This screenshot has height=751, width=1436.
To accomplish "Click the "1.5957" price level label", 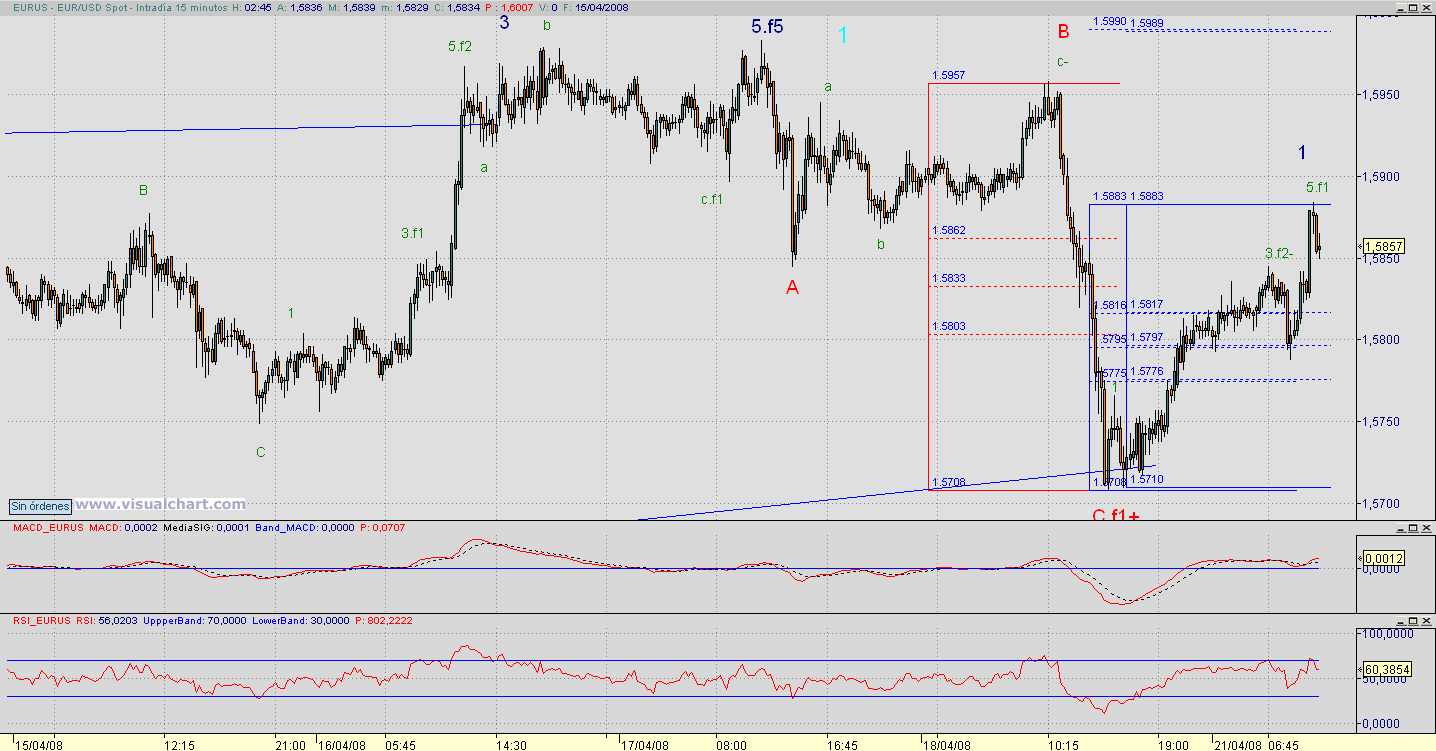I will [948, 75].
